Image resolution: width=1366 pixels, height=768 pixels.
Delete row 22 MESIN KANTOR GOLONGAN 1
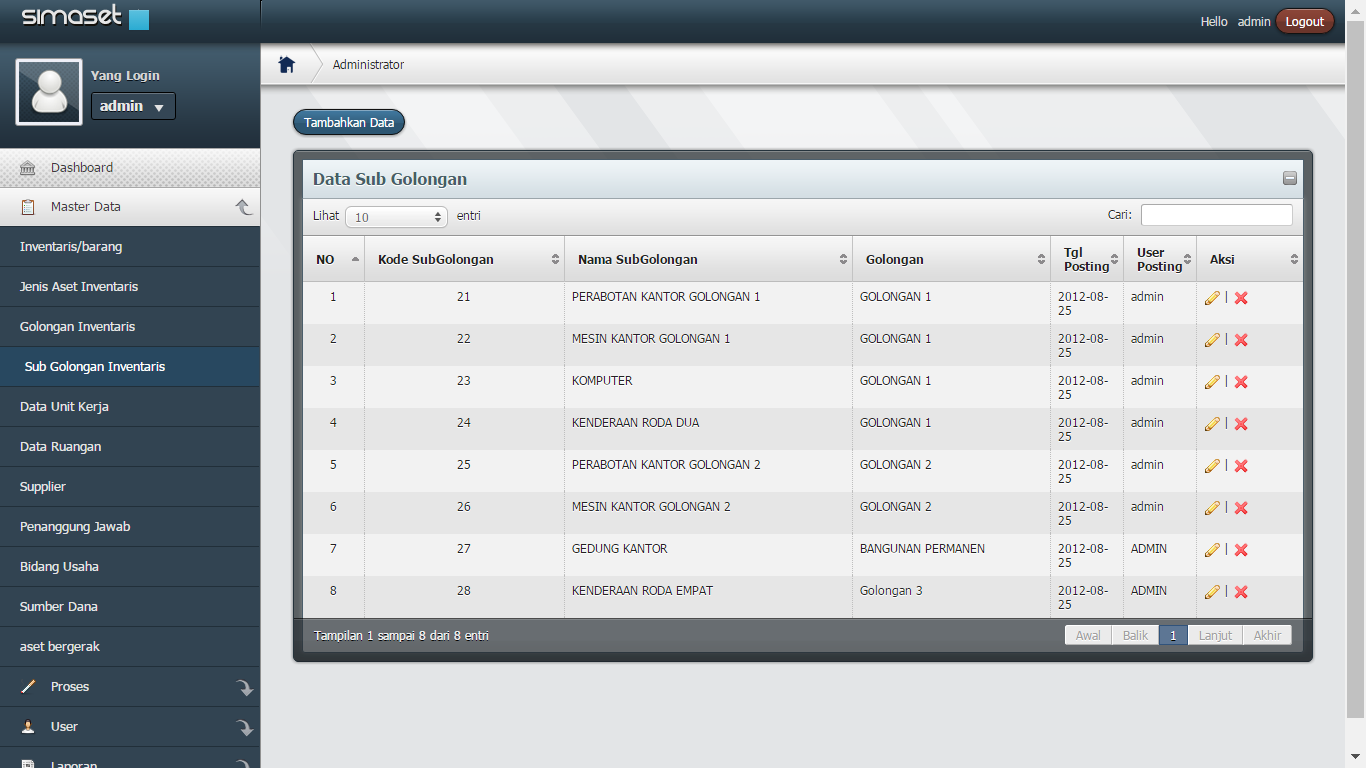point(1241,340)
